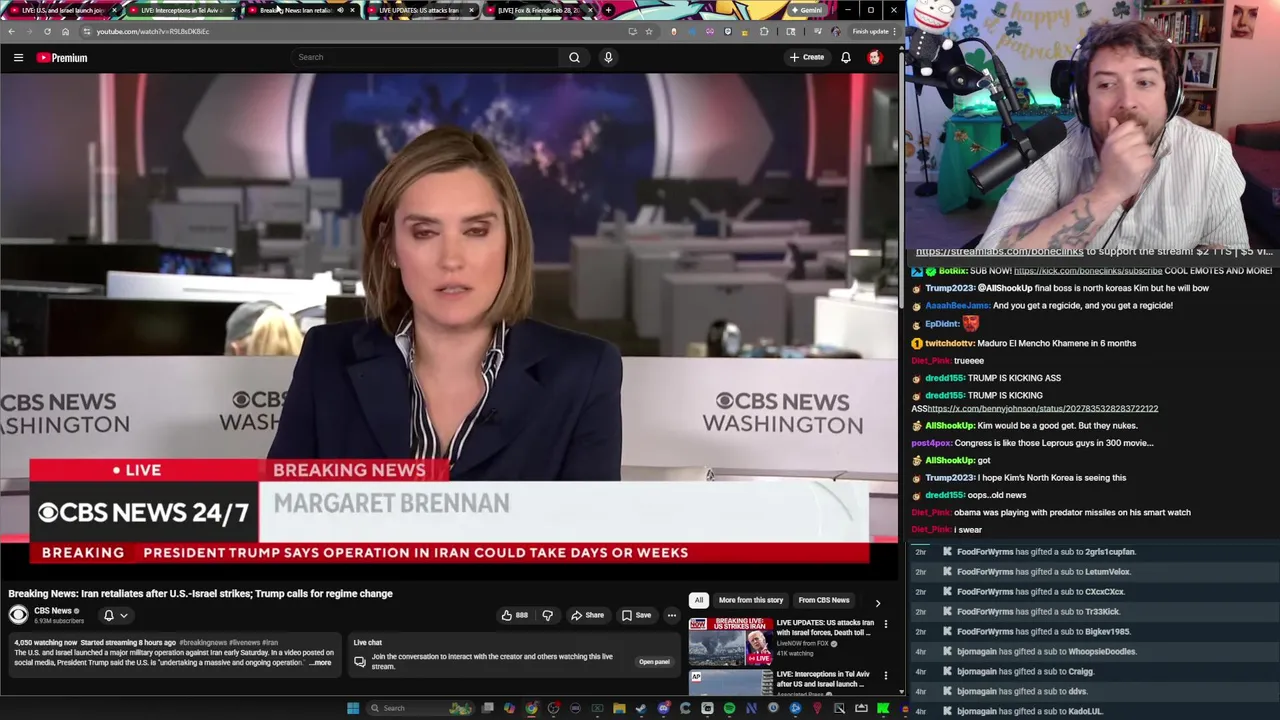Screen dimensions: 1280x720
Task: Click chat username 'AasahBeeJams'
Action: 958,306
